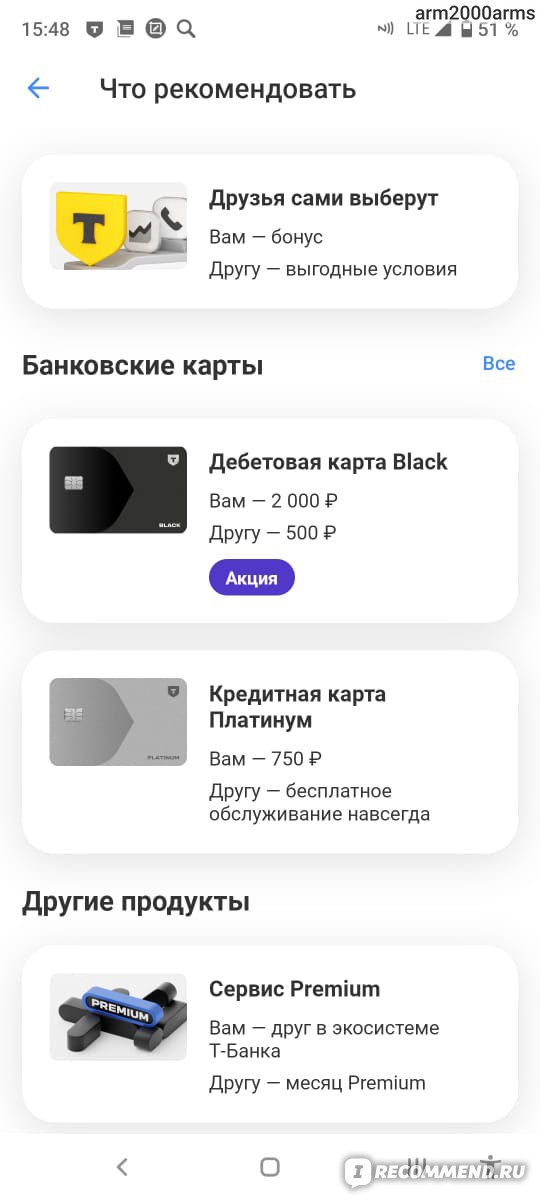Select Друзья сами выберут card
This screenshot has height=1200, width=540.
pos(270,231)
